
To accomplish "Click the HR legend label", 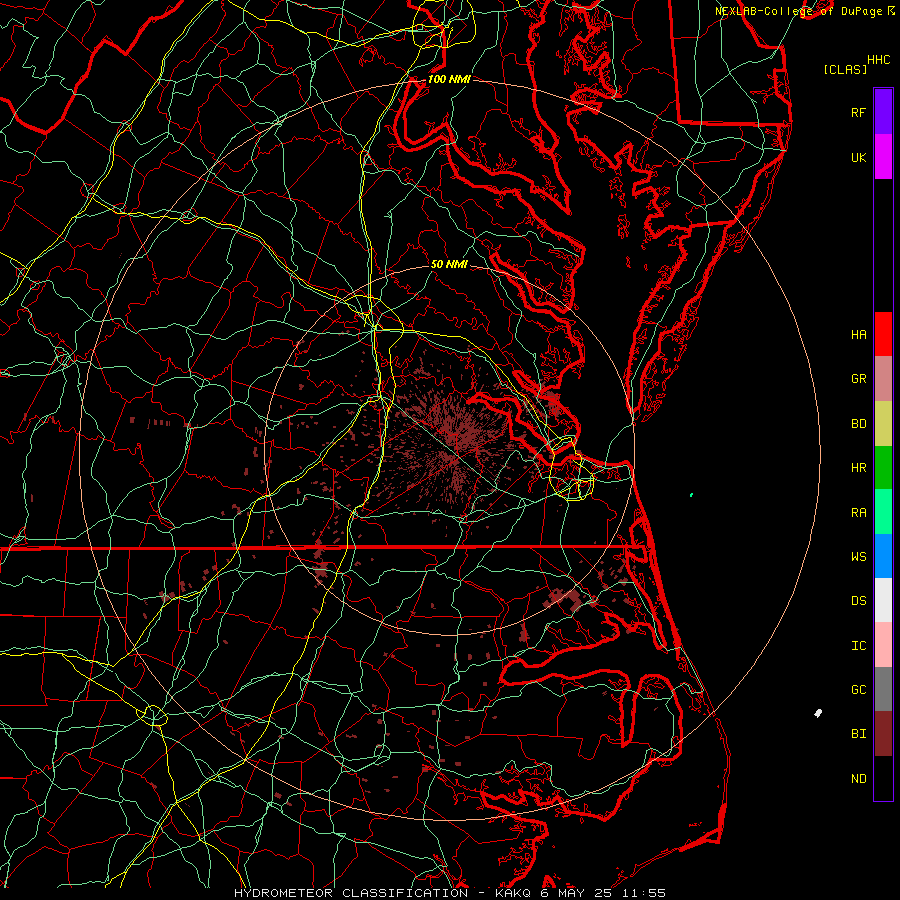I will (858, 468).
